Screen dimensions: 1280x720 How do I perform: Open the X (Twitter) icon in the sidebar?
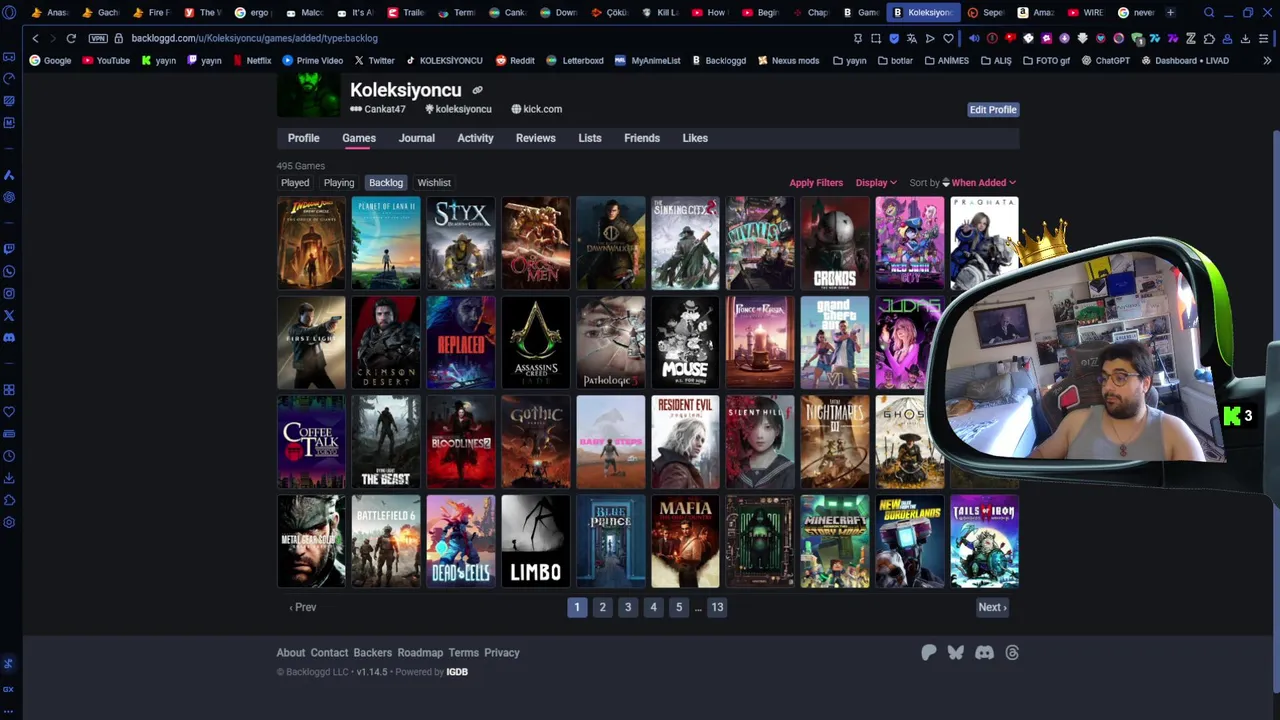(x=9, y=315)
